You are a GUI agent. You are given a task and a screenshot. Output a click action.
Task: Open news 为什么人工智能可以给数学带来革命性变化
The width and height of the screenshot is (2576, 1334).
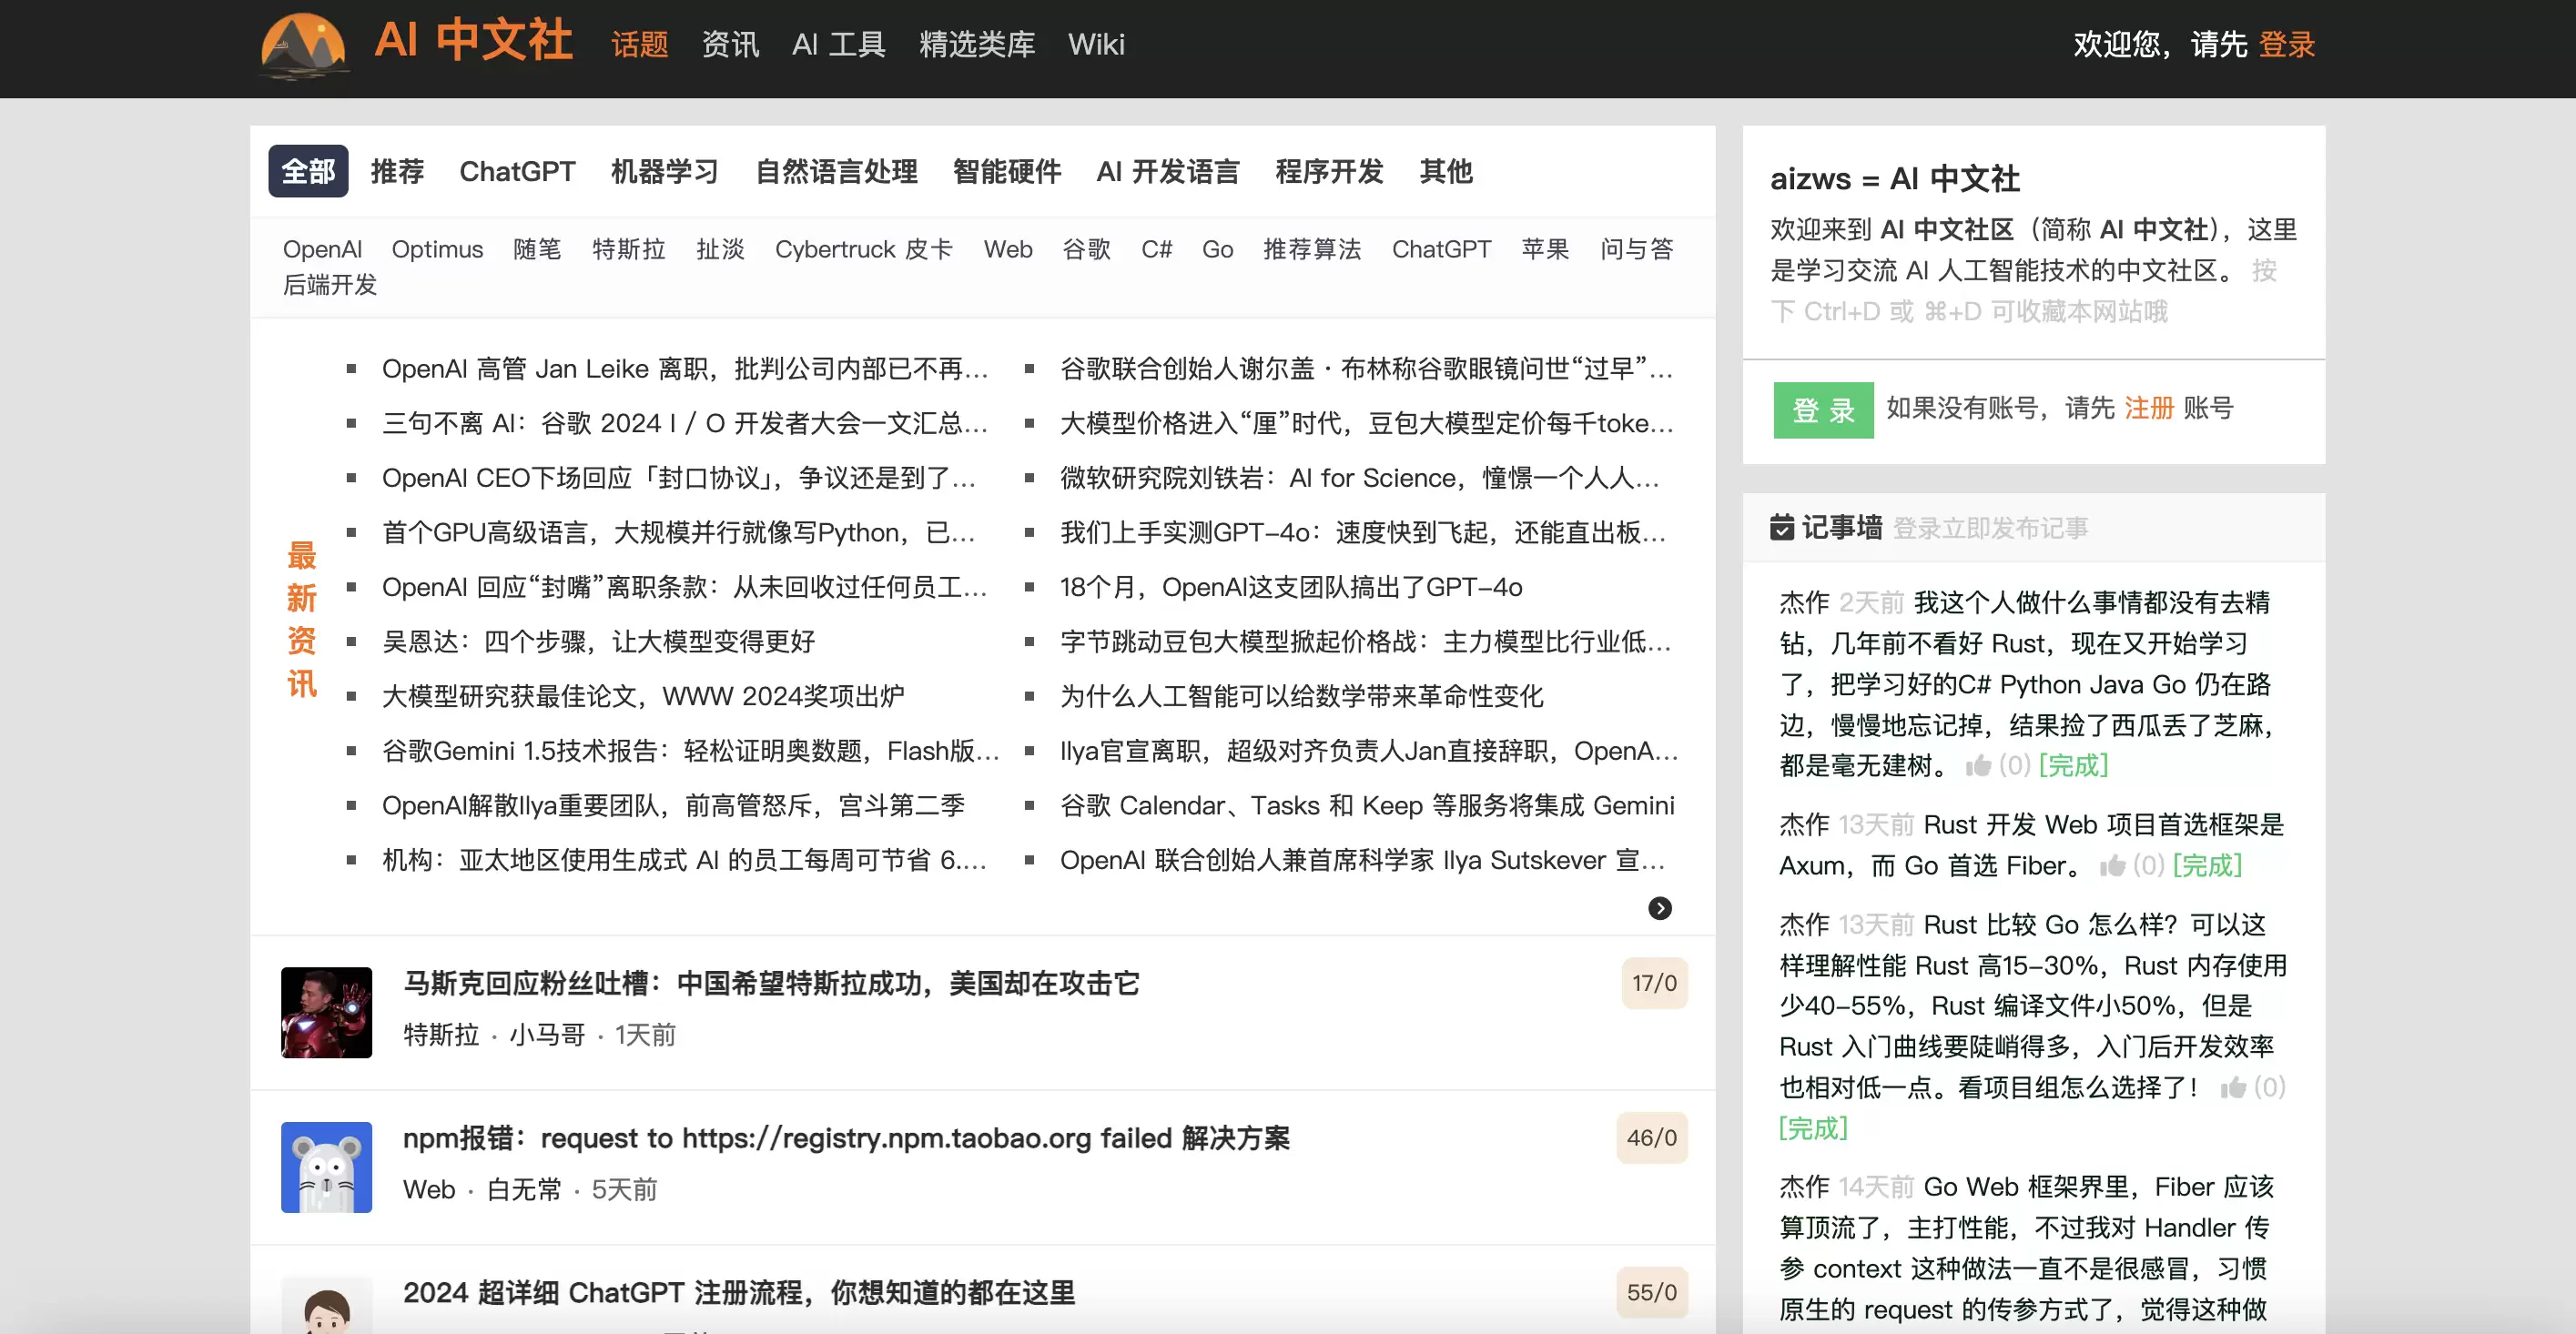(x=1302, y=696)
